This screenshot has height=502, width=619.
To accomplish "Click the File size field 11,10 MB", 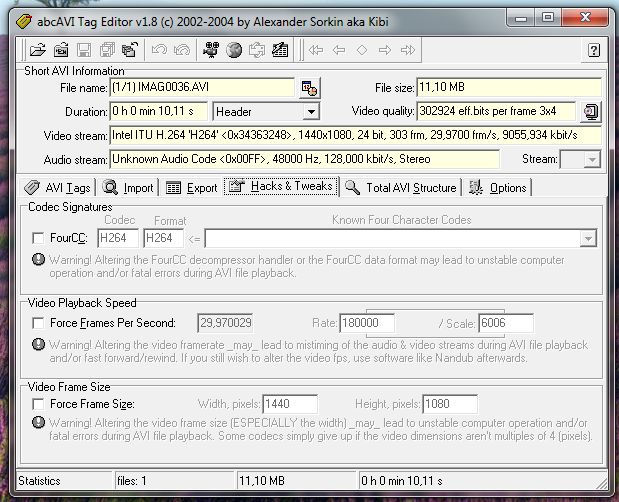I will (x=508, y=88).
